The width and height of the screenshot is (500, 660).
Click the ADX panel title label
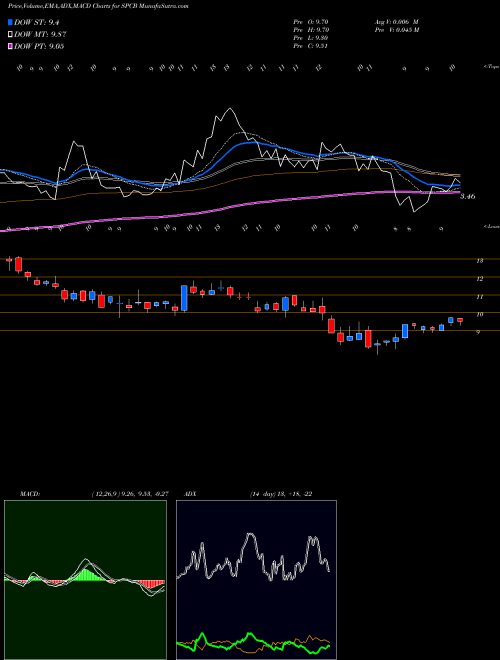[x=190, y=493]
